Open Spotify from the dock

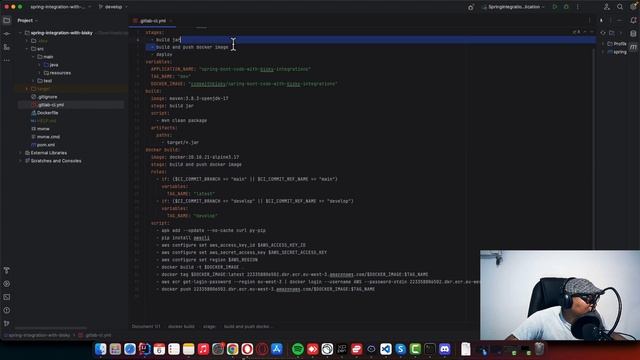(298, 349)
